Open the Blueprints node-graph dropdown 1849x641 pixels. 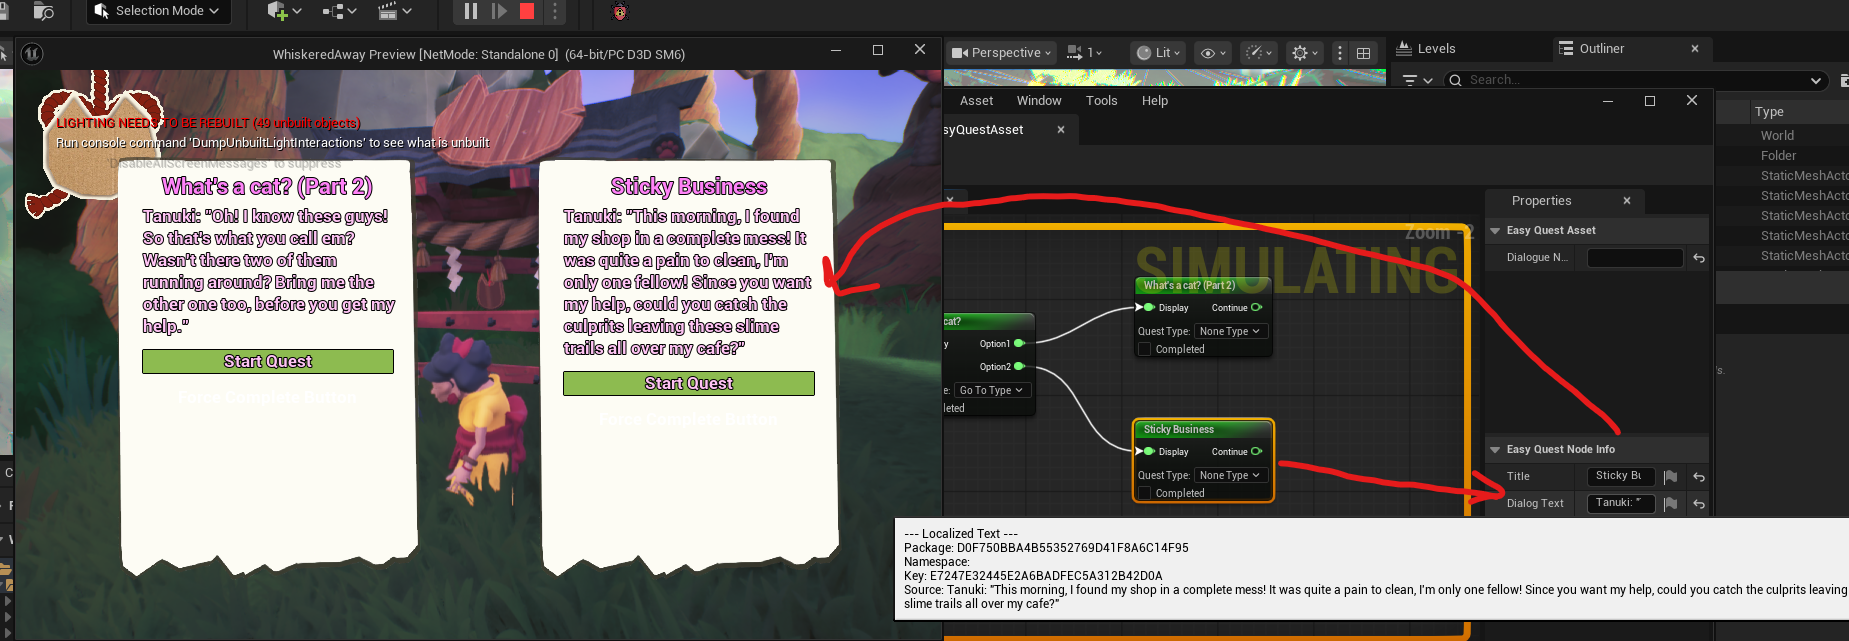[x=340, y=11]
